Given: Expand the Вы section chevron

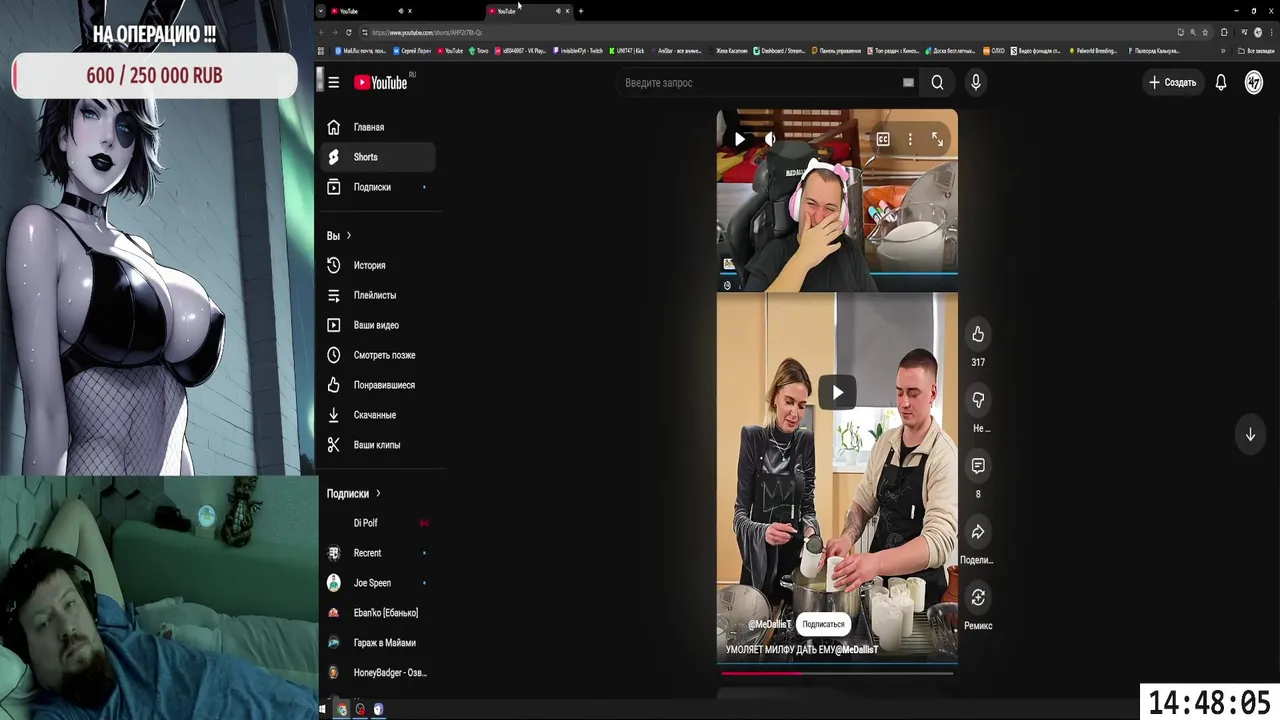Looking at the screenshot, I should pos(348,236).
